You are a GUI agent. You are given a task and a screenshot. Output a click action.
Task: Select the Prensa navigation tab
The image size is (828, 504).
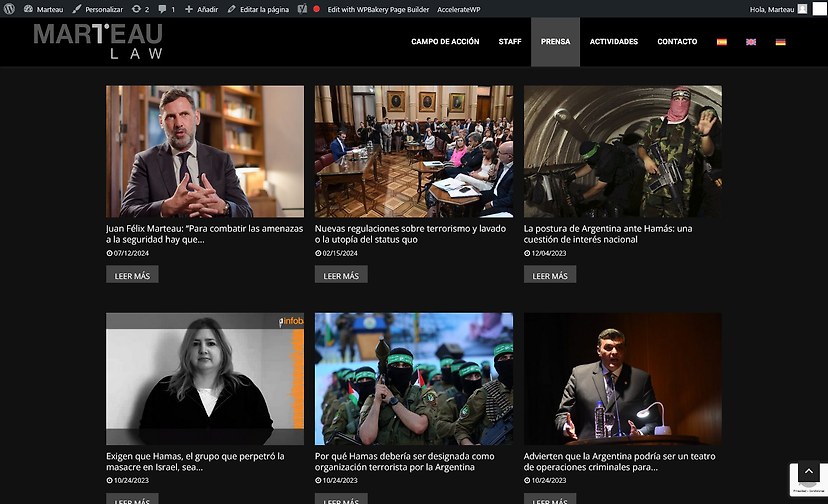(x=555, y=42)
